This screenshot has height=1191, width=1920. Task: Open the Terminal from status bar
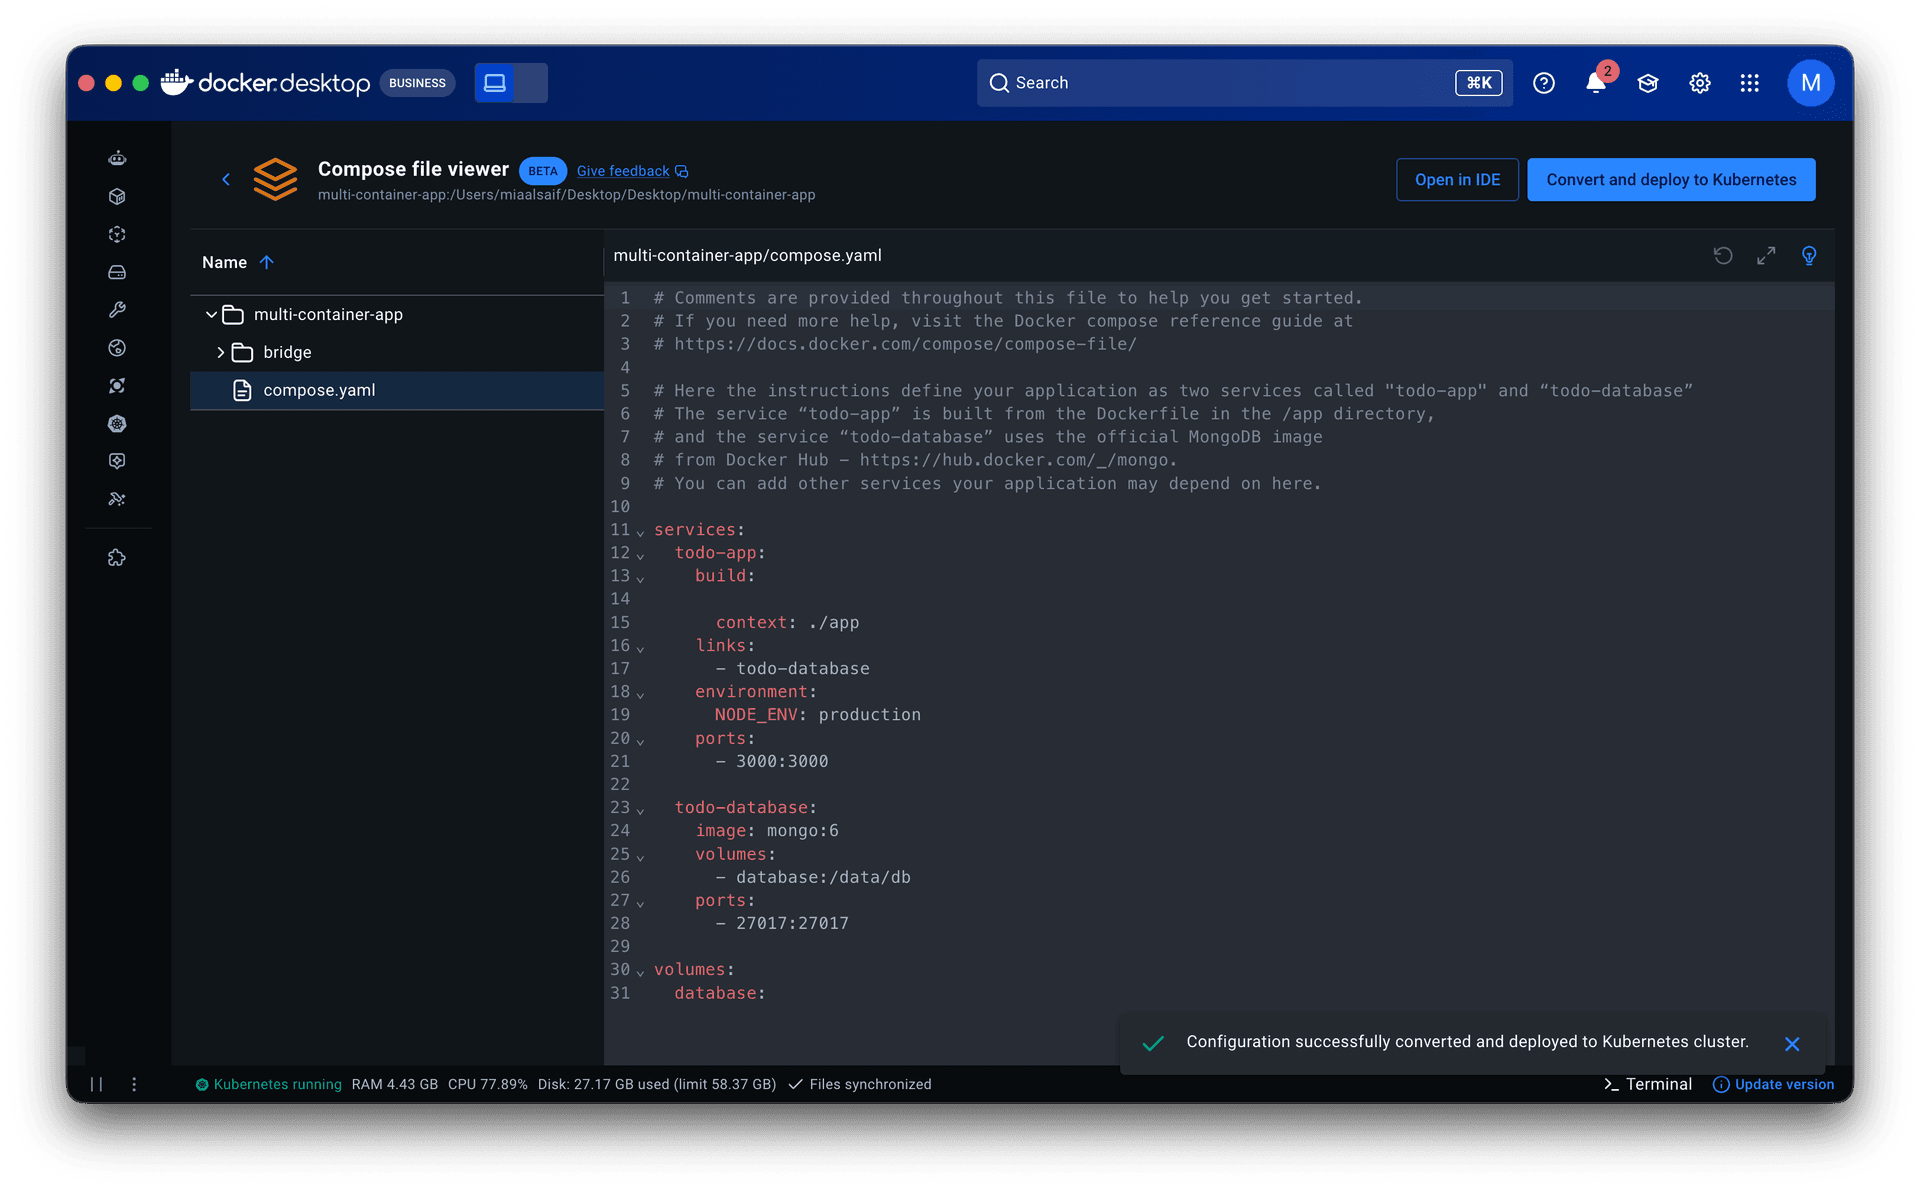pos(1647,1084)
